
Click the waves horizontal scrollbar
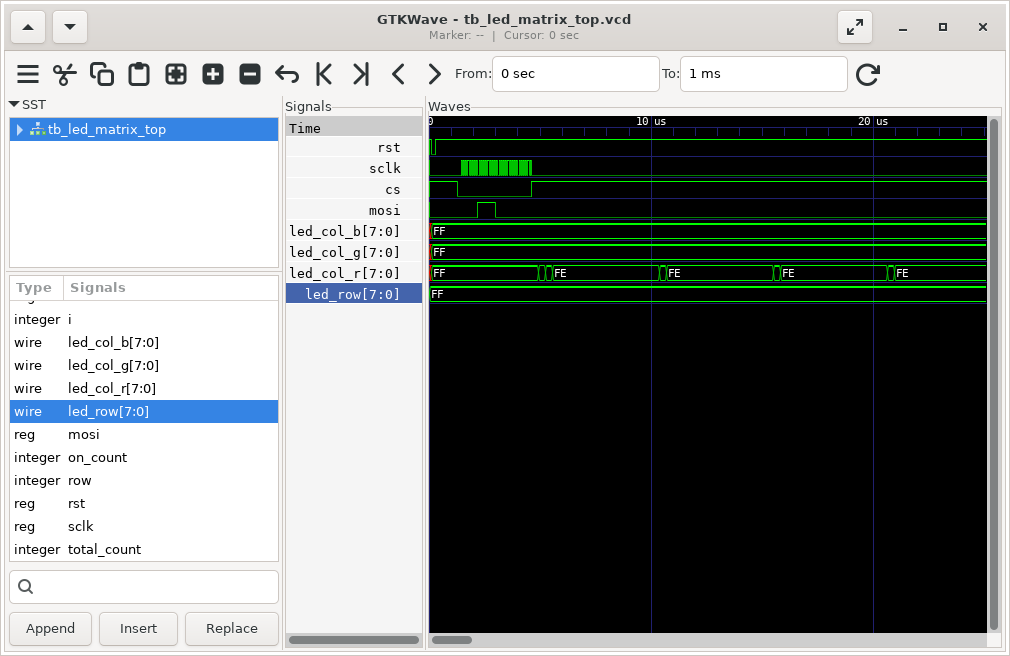[452, 640]
